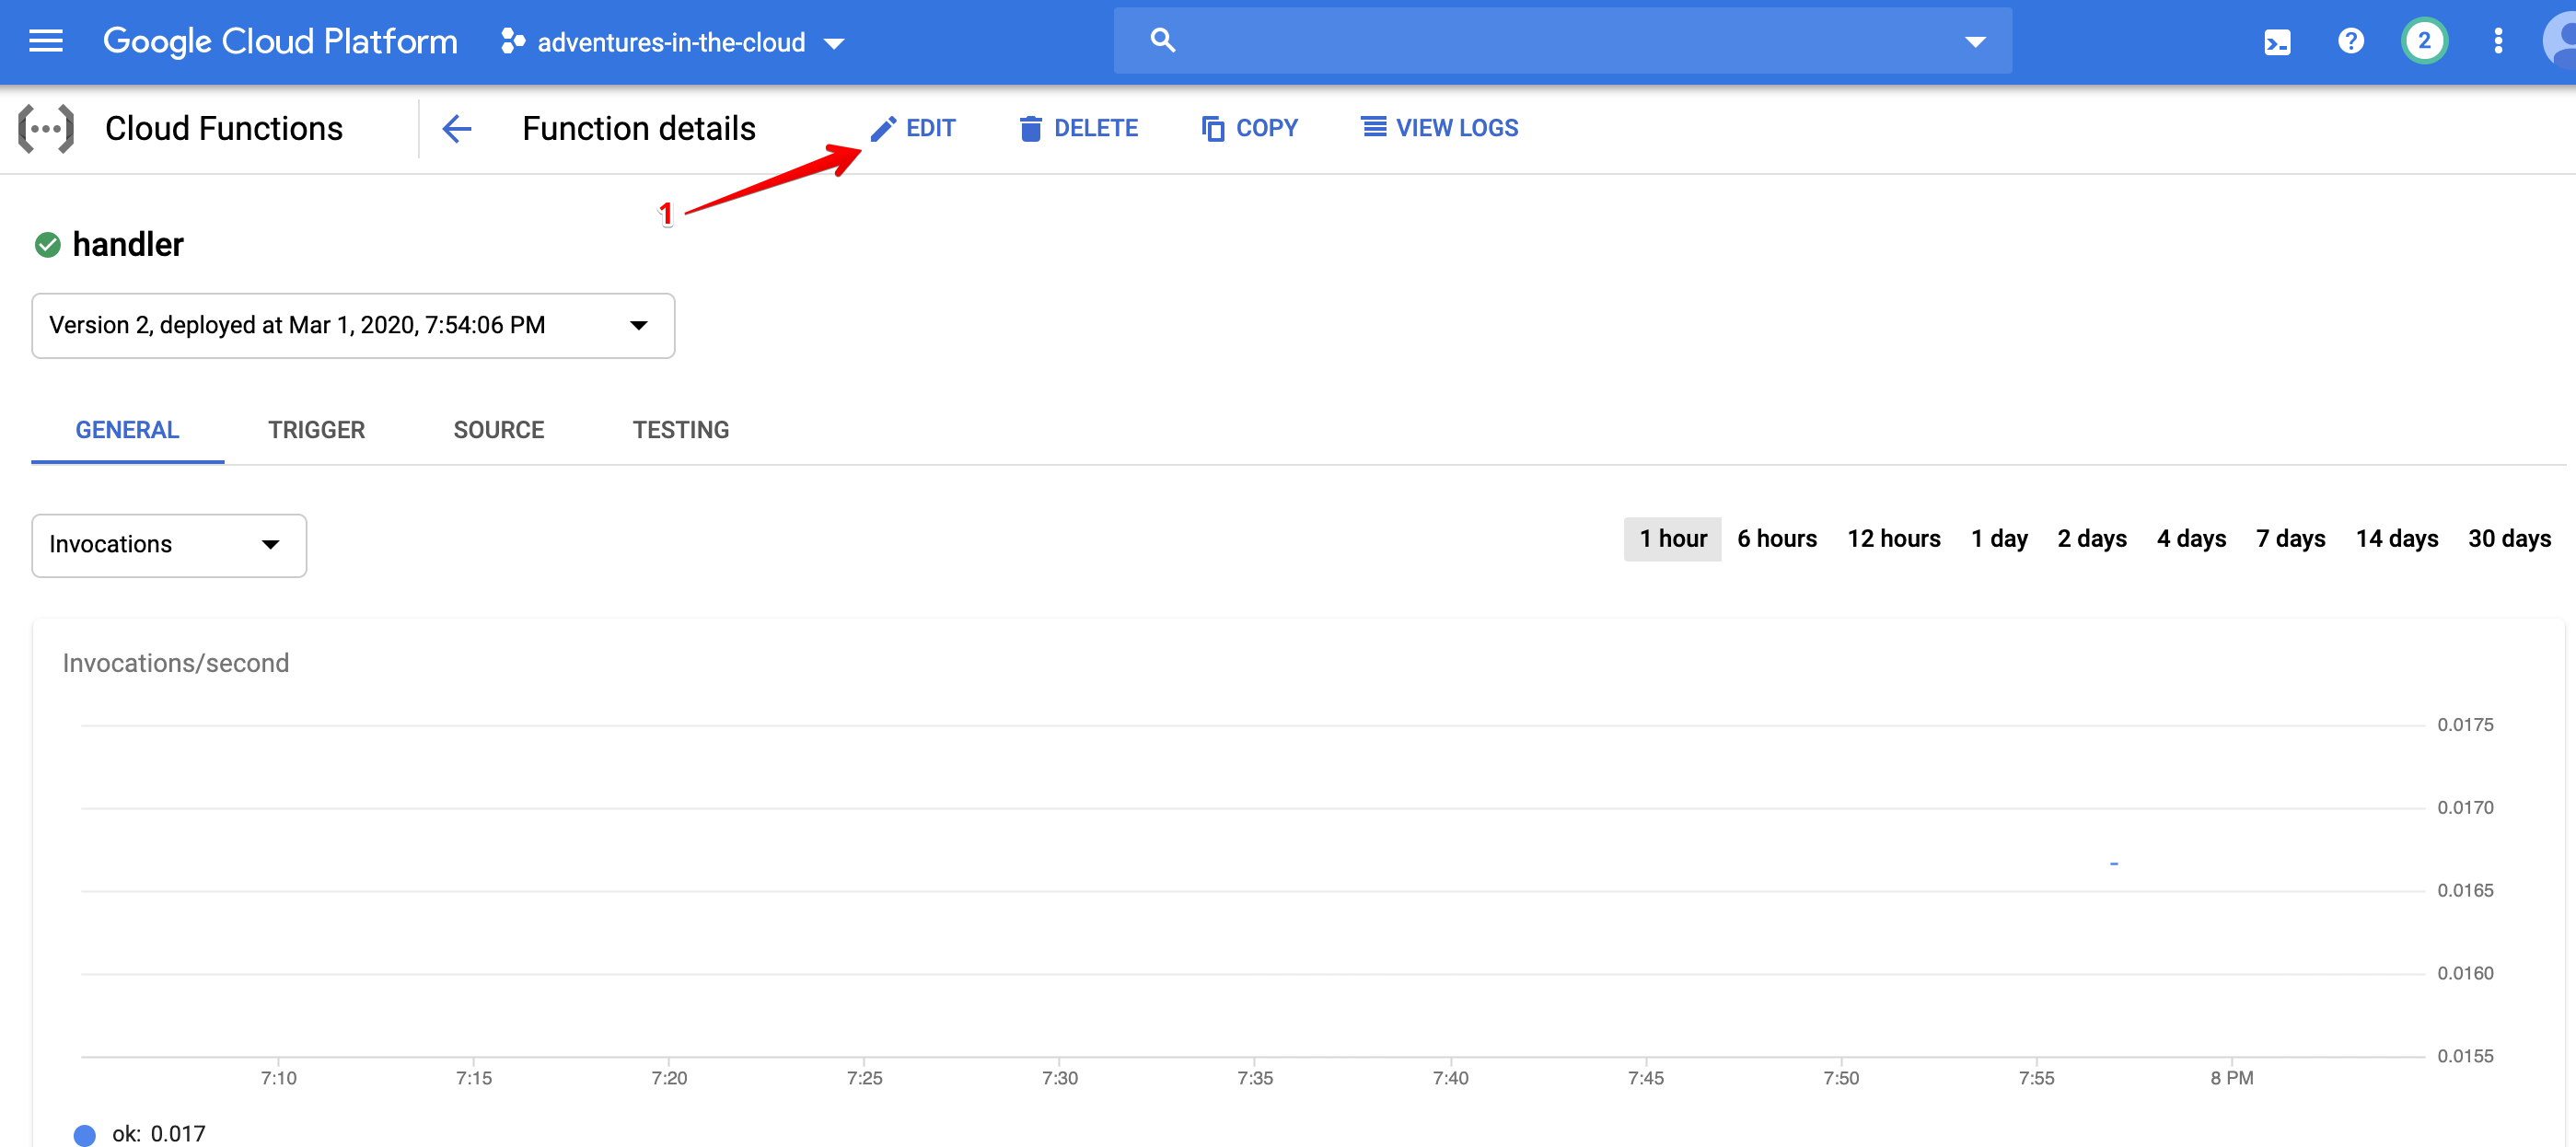Switch to the TRIGGER tab
This screenshot has width=2576, height=1147.
[316, 430]
